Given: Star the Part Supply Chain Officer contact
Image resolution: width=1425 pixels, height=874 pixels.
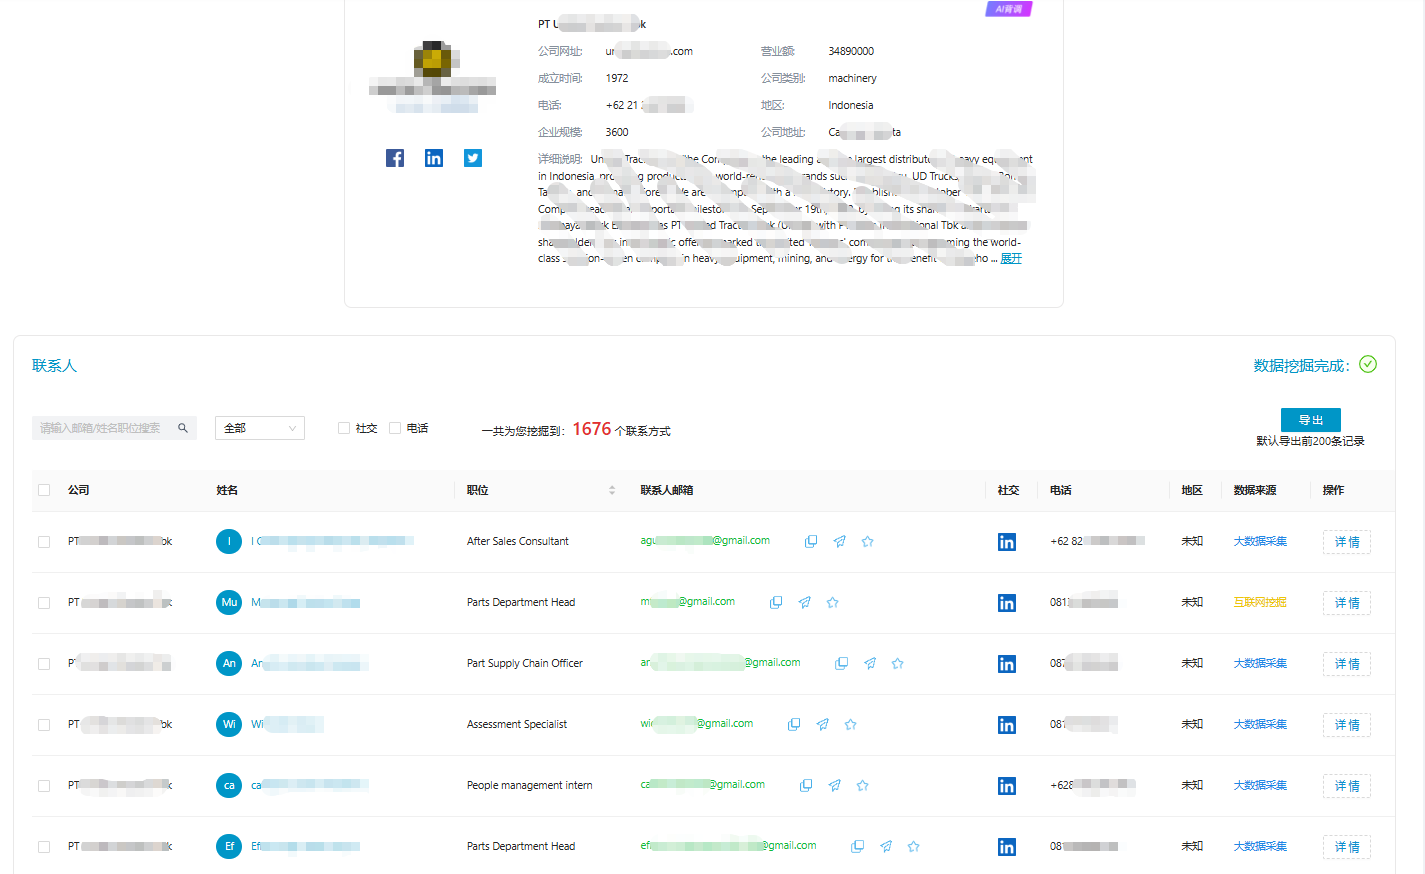Looking at the screenshot, I should (898, 663).
